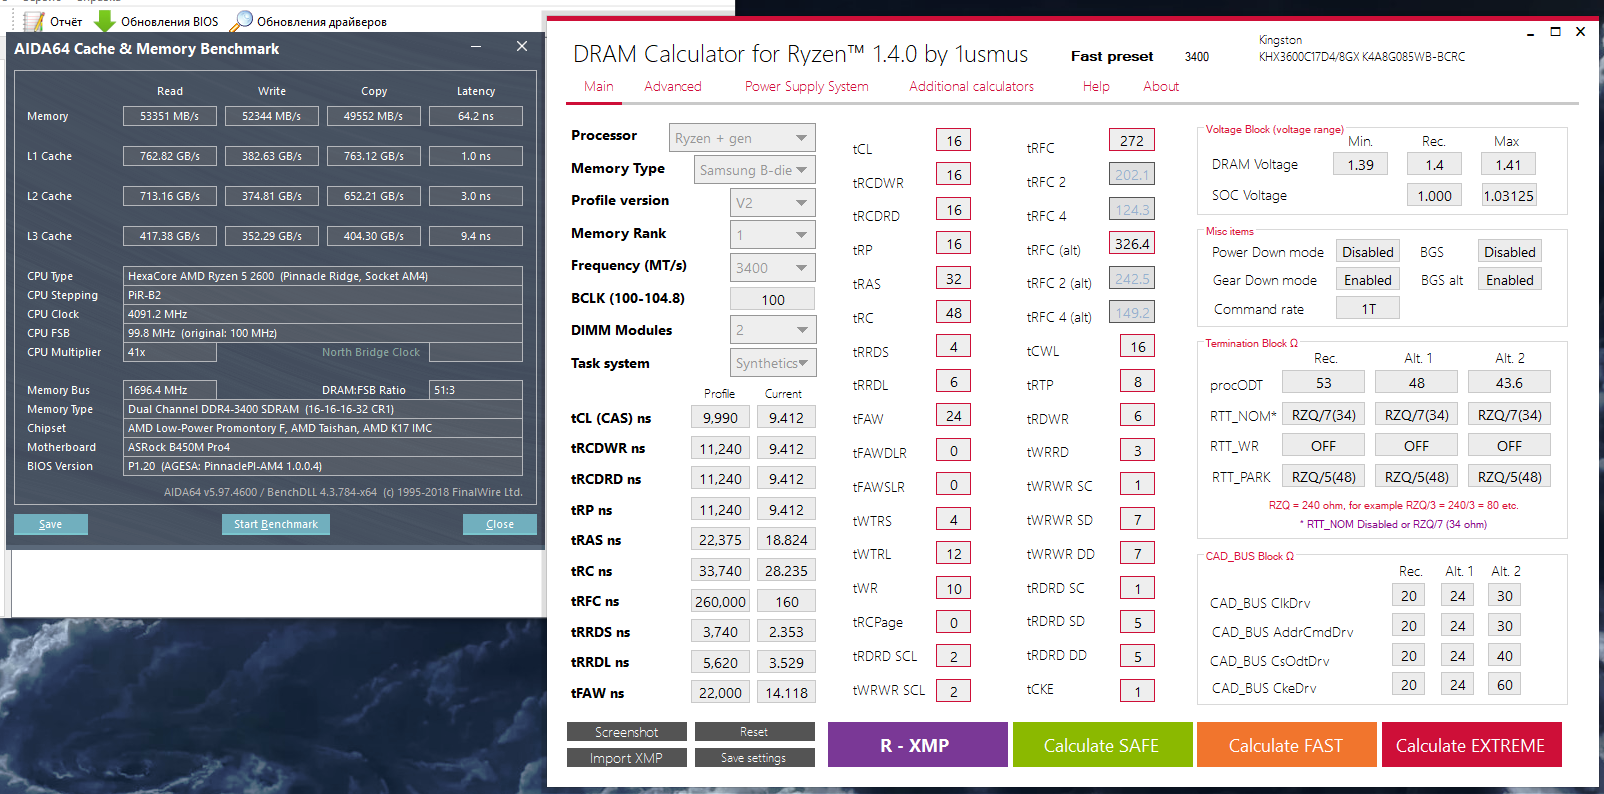
Task: Click the L1 Cache Write value 382.63 GB/s
Action: [x=272, y=156]
